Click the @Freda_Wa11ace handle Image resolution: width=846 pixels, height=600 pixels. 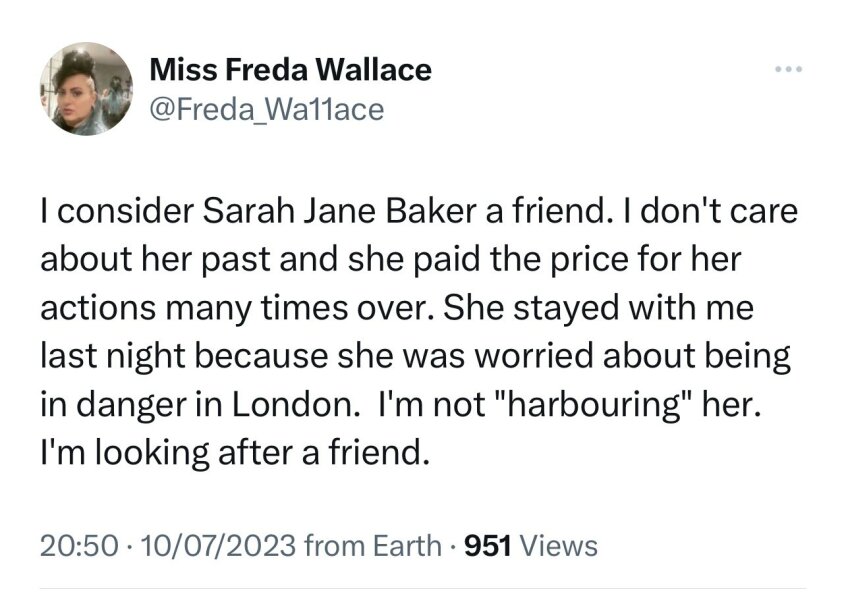[266, 108]
